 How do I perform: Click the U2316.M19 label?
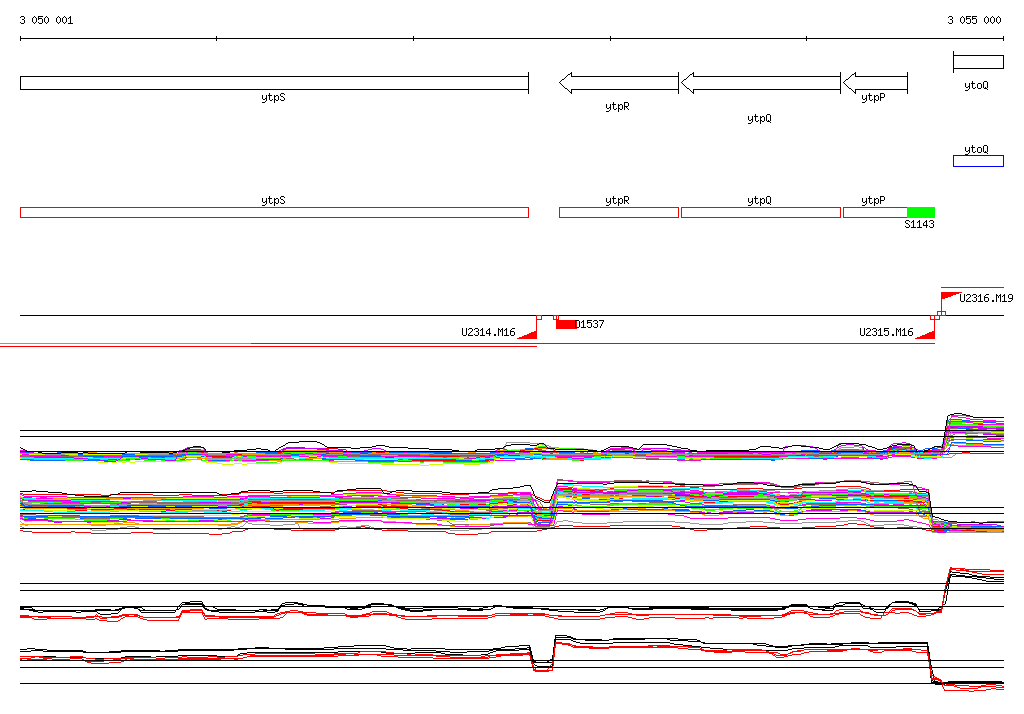click(986, 298)
